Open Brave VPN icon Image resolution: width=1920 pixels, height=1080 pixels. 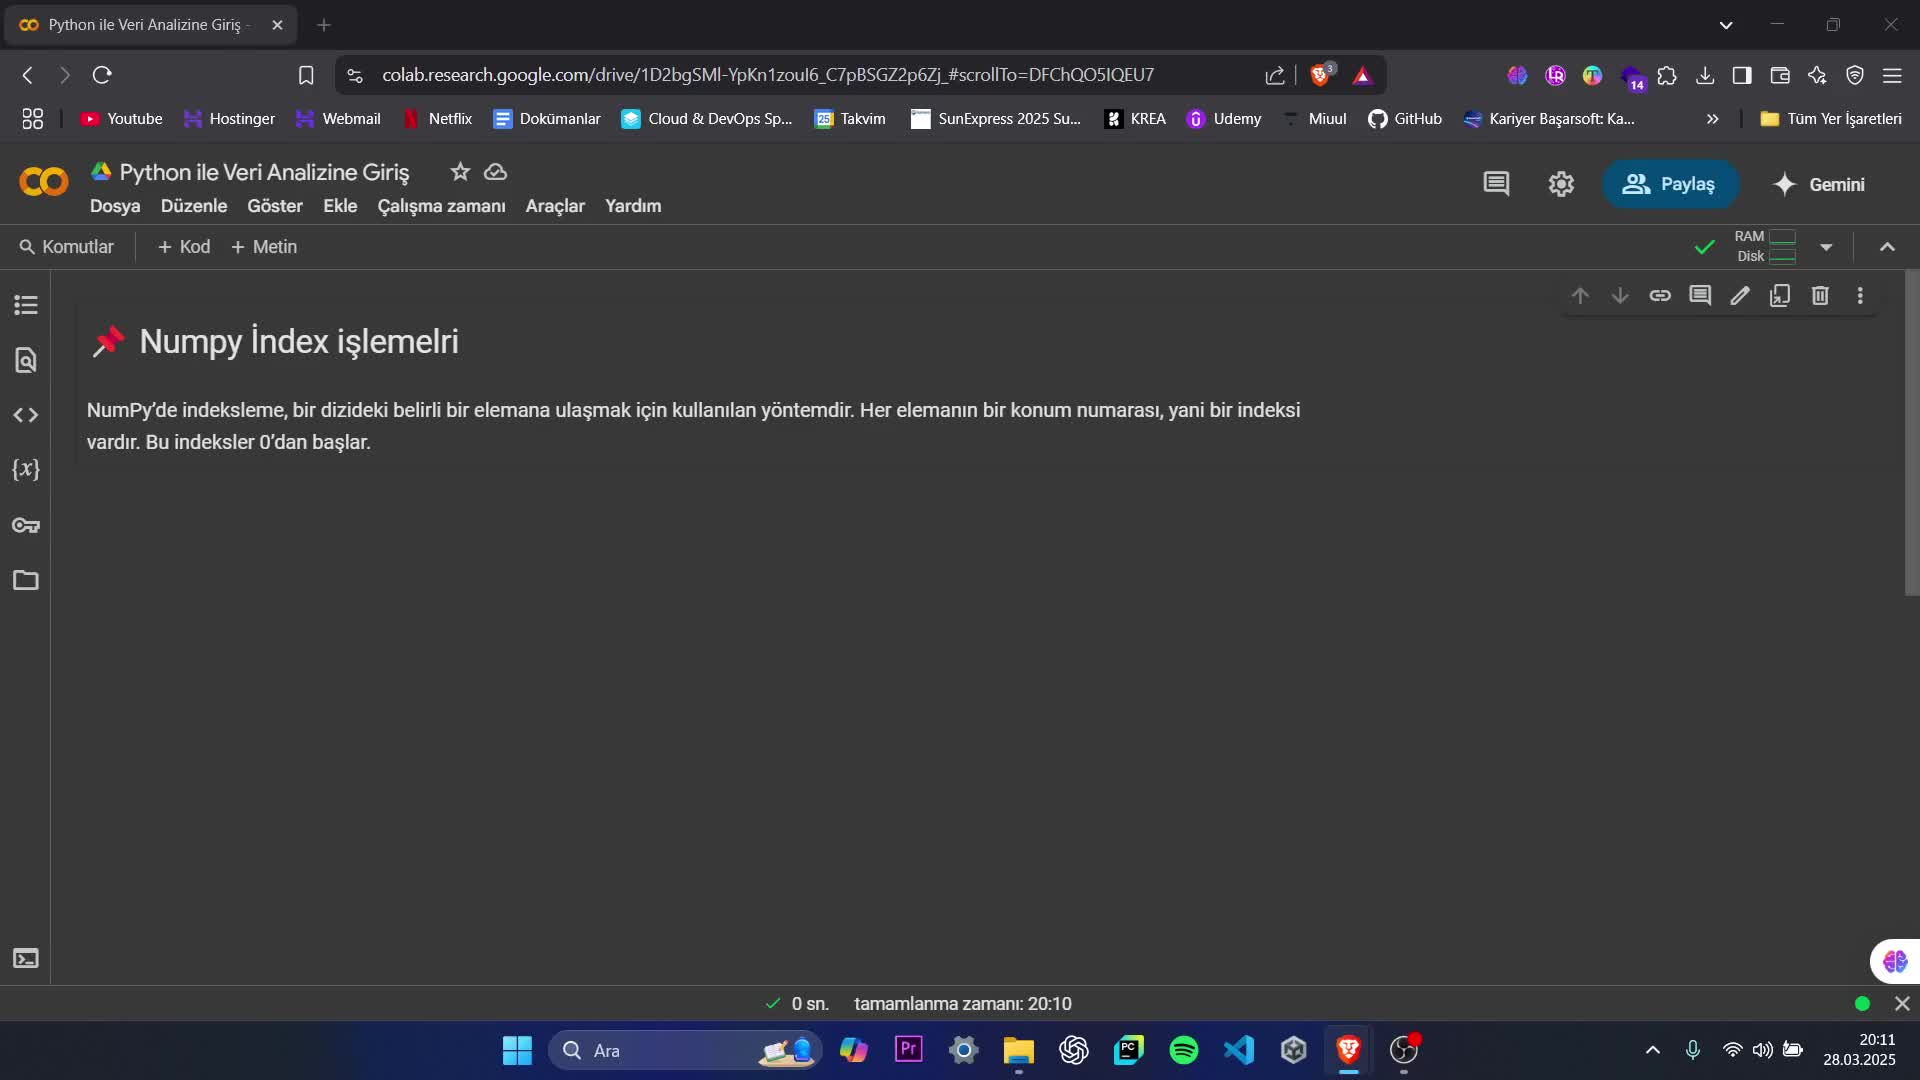[1855, 75]
